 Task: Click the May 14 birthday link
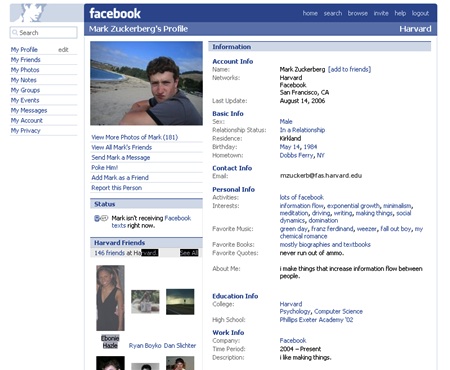click(290, 147)
